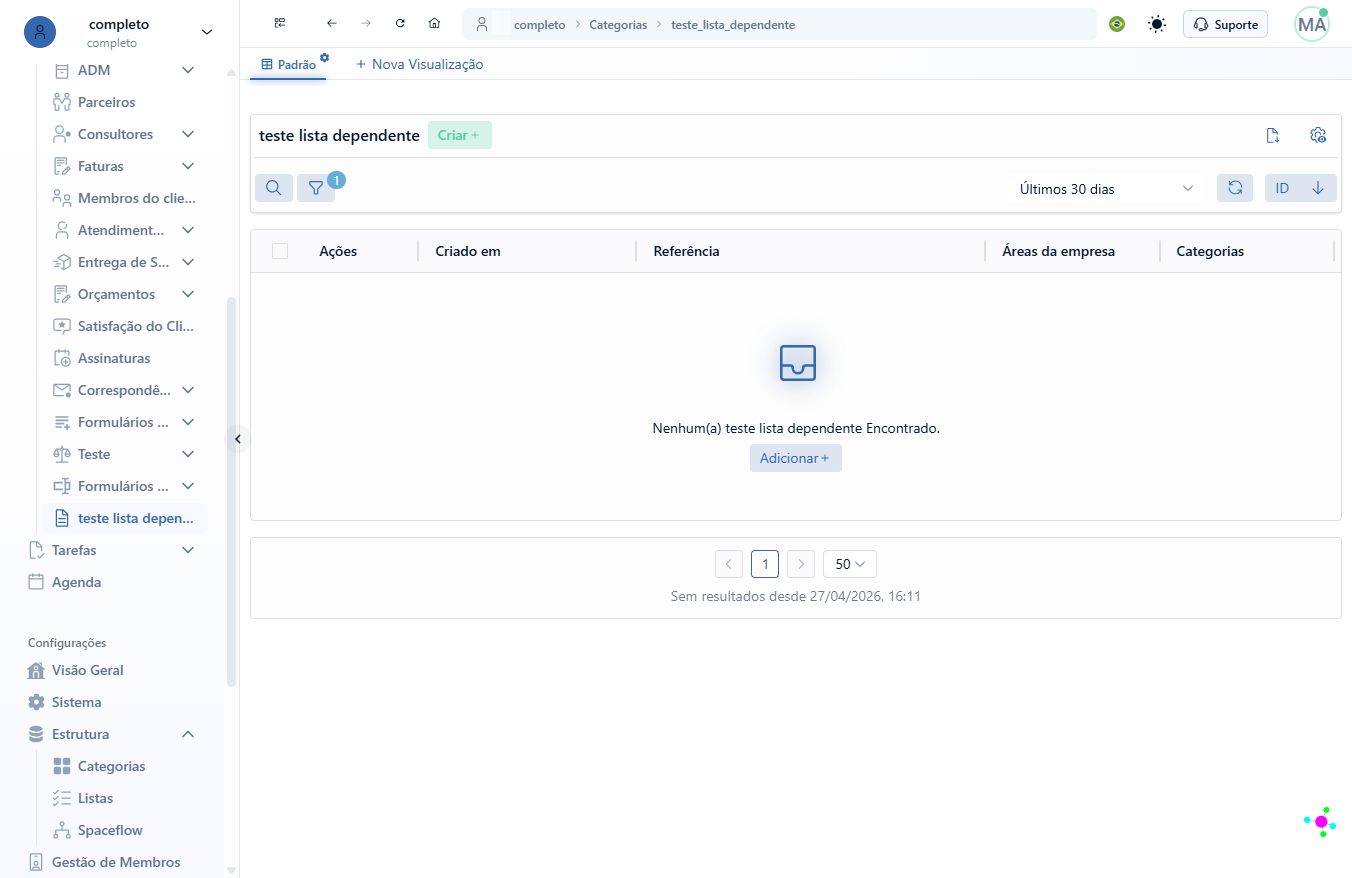The width and height of the screenshot is (1352, 878).
Task: Open Categorias under Estrutura
Action: pyautogui.click(x=111, y=766)
